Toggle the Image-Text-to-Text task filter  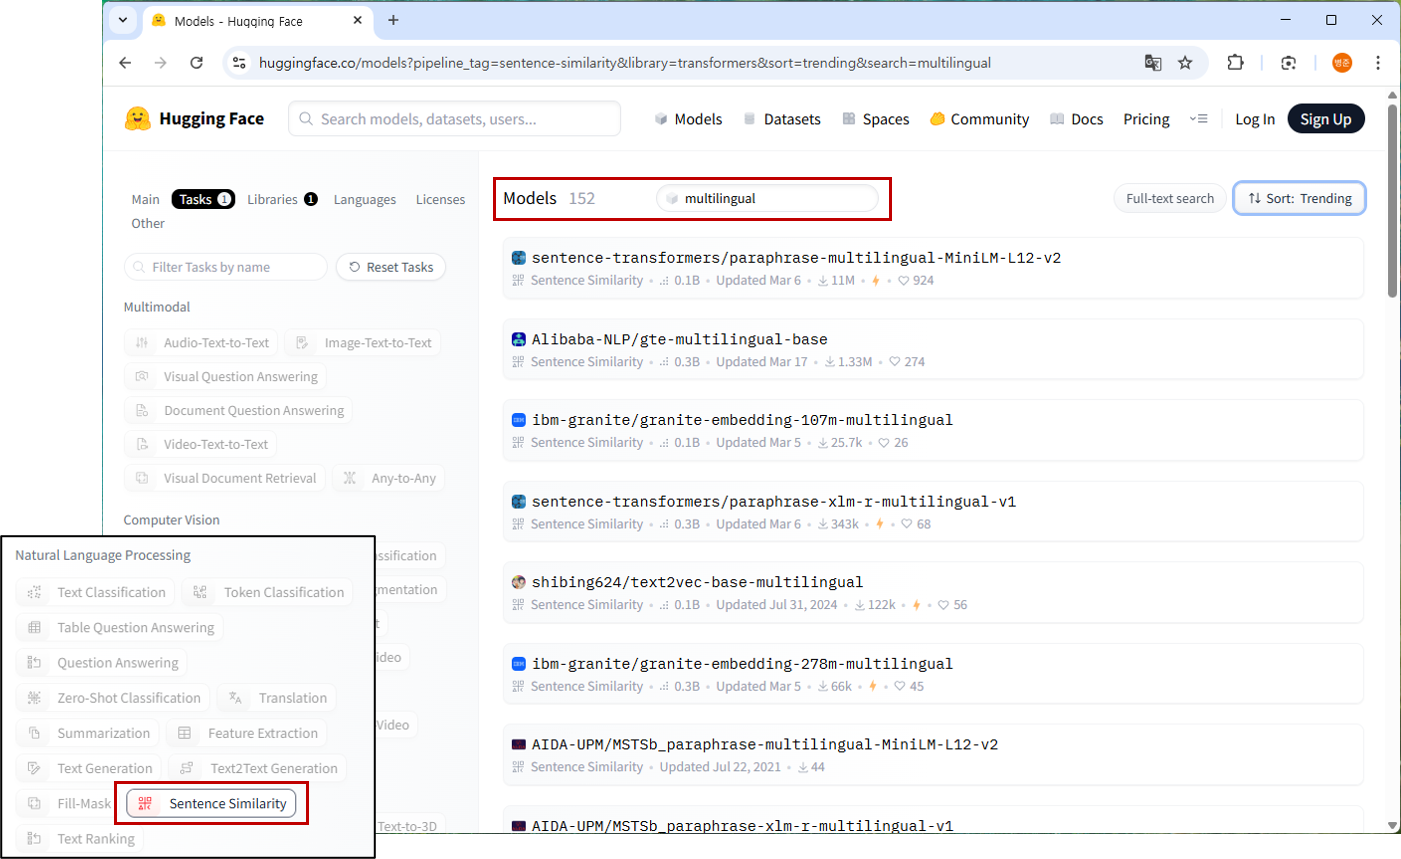363,343
